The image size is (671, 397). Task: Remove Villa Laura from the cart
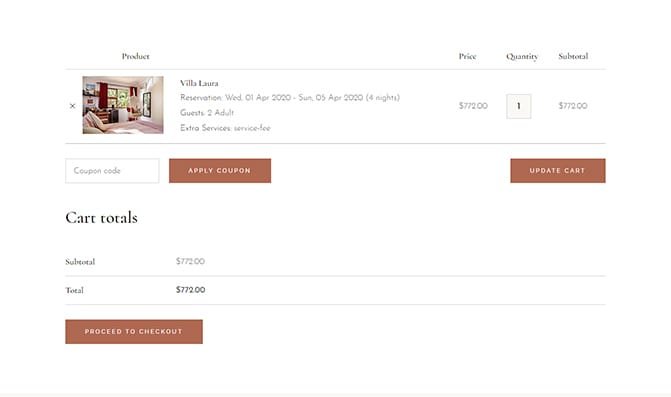tap(72, 106)
